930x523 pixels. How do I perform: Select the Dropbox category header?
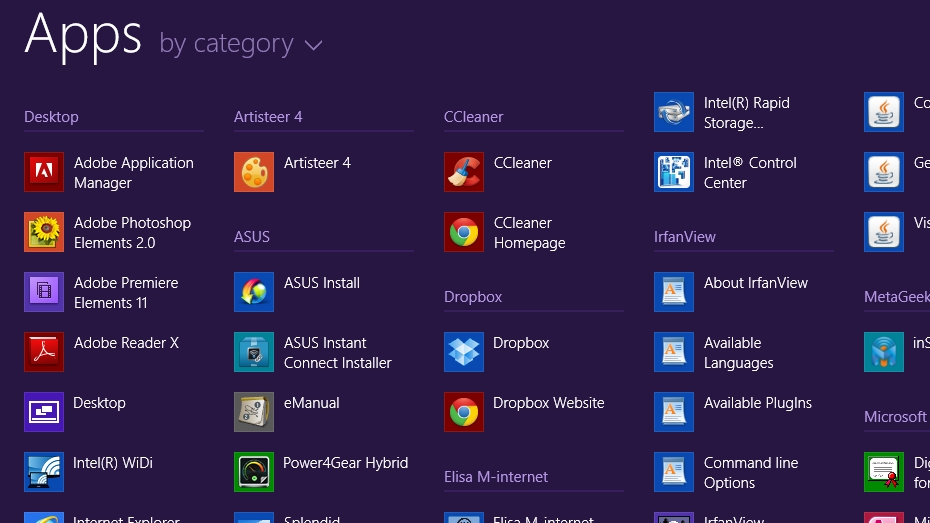pos(473,296)
